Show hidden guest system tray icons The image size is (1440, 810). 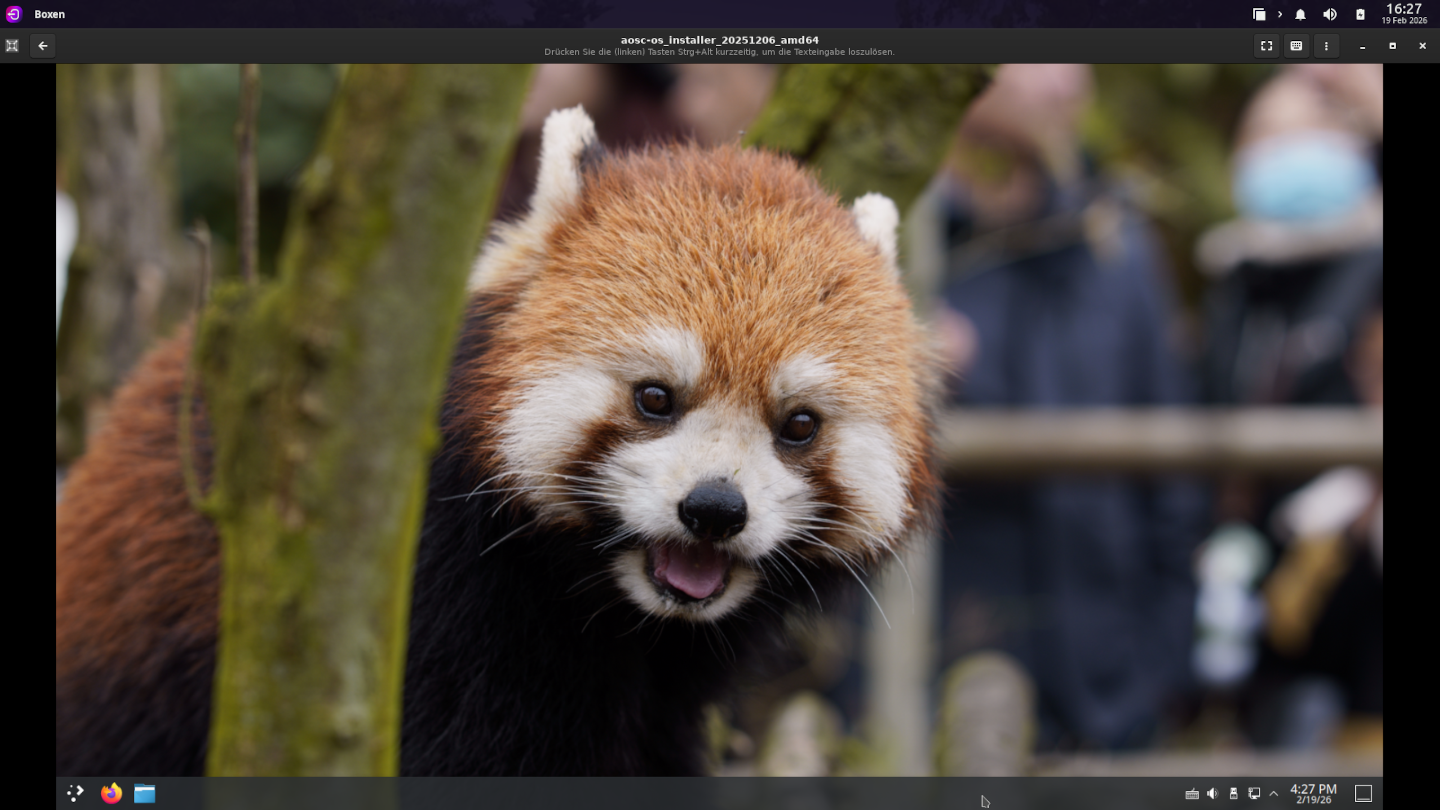1273,793
